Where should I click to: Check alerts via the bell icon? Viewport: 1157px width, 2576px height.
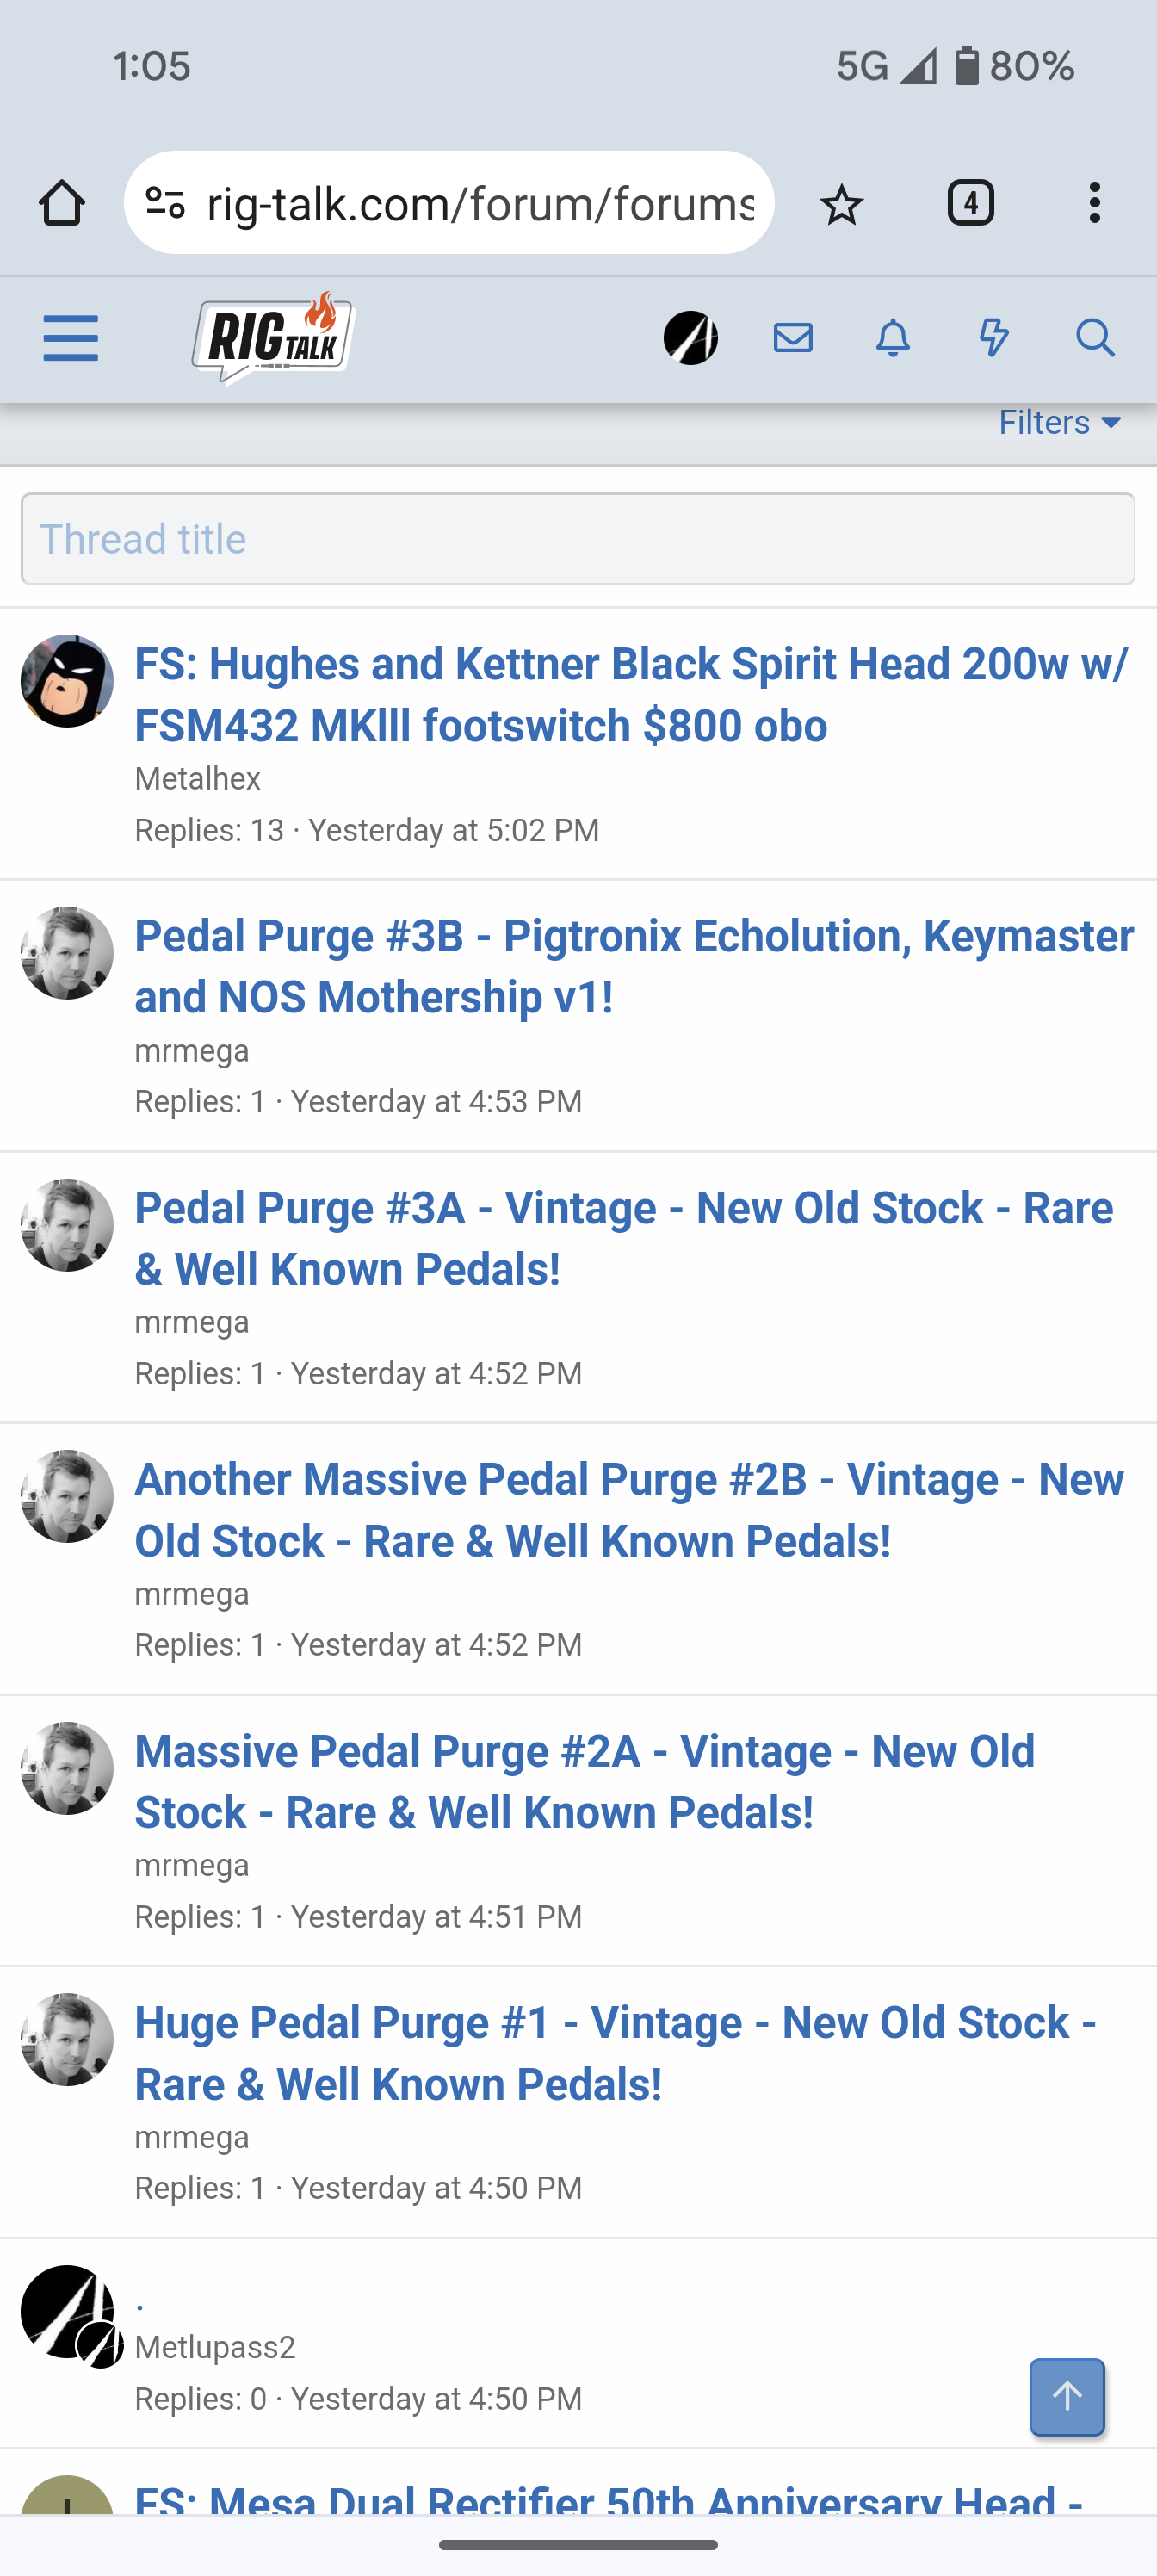[x=893, y=338]
